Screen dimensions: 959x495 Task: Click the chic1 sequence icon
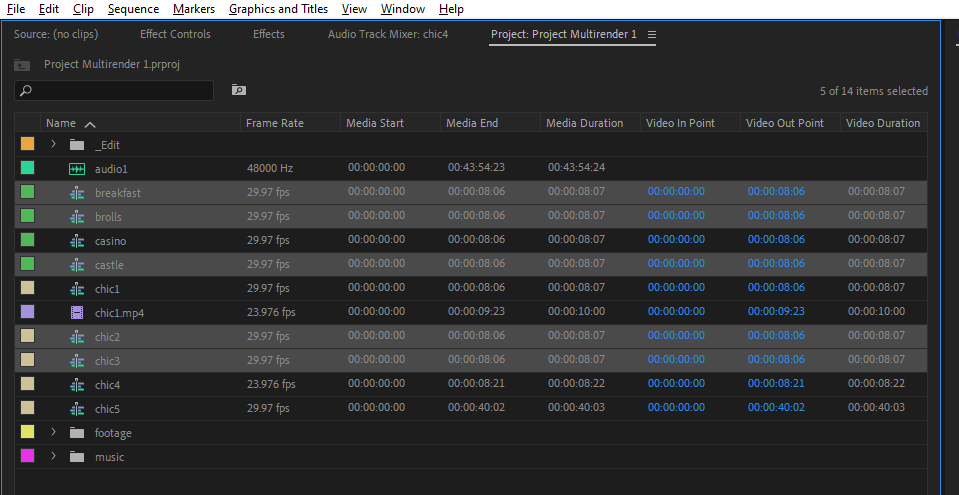pyautogui.click(x=77, y=289)
